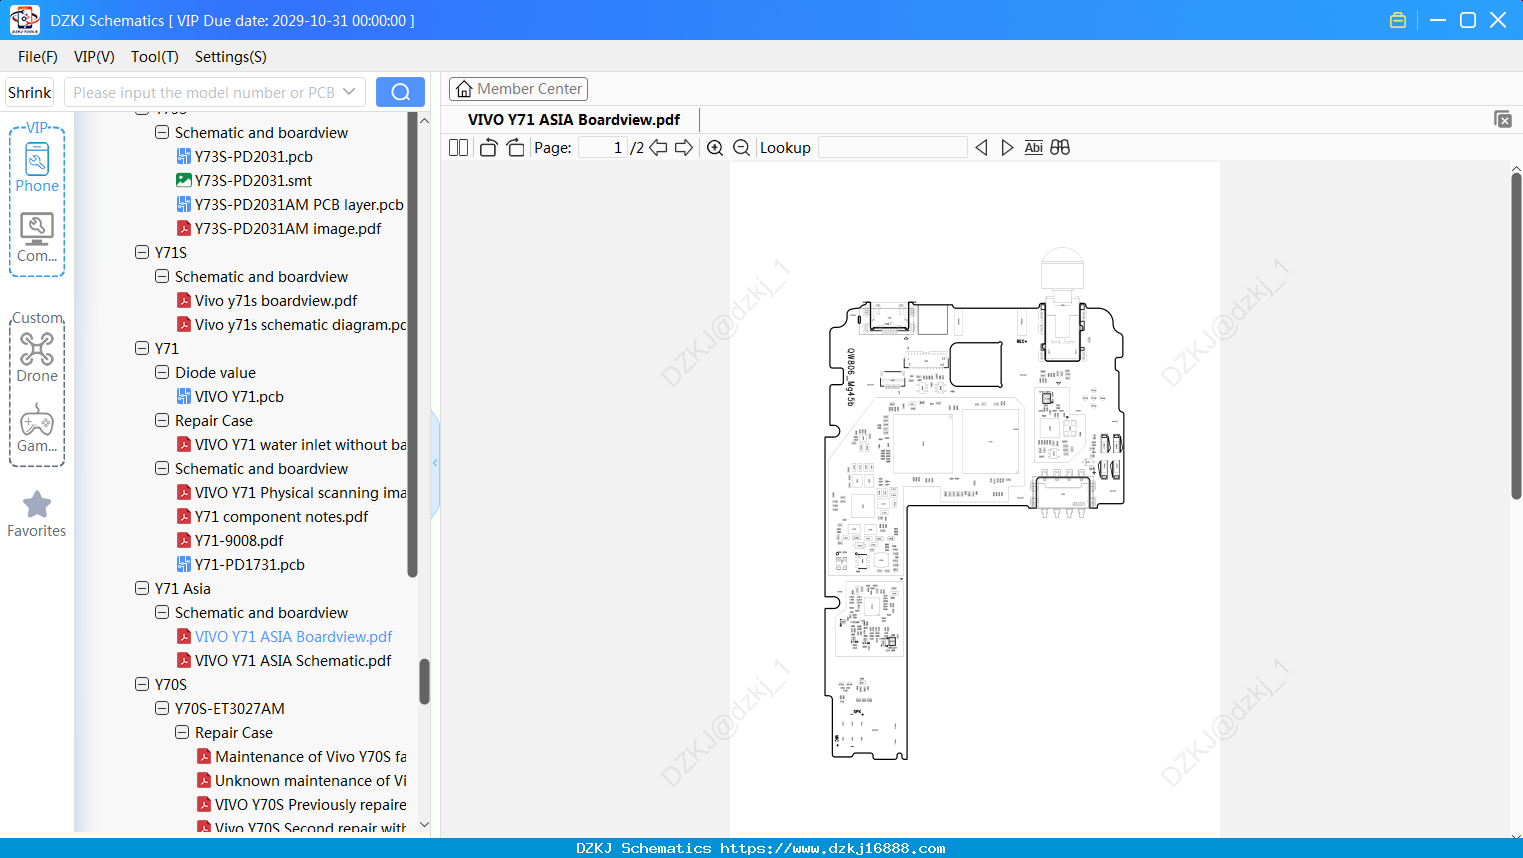Open VIVO Y70S Previously repaire file

point(302,805)
